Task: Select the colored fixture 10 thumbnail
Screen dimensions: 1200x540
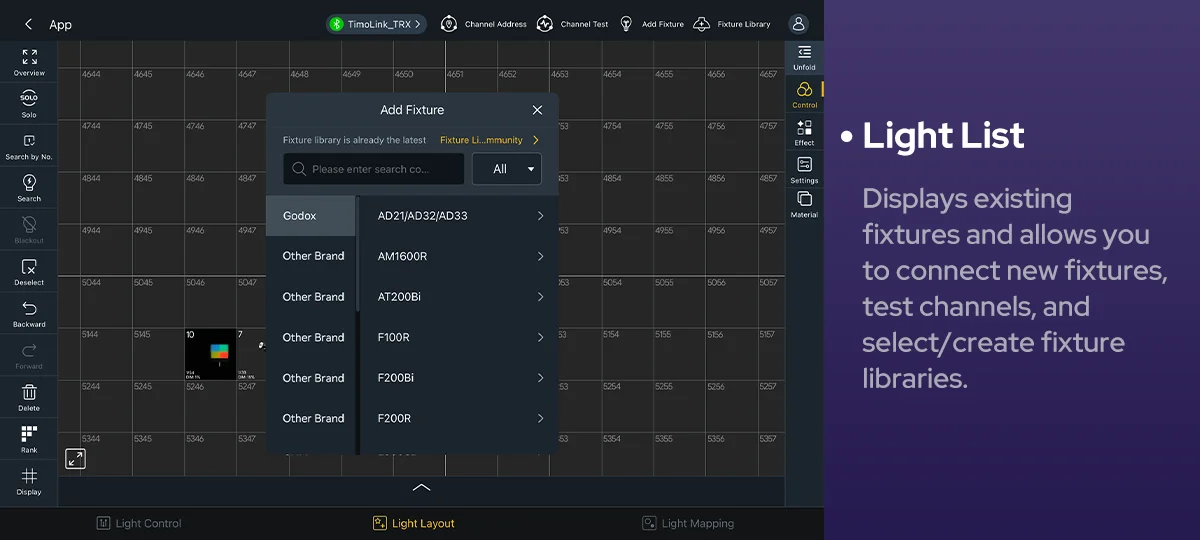Action: coord(210,354)
